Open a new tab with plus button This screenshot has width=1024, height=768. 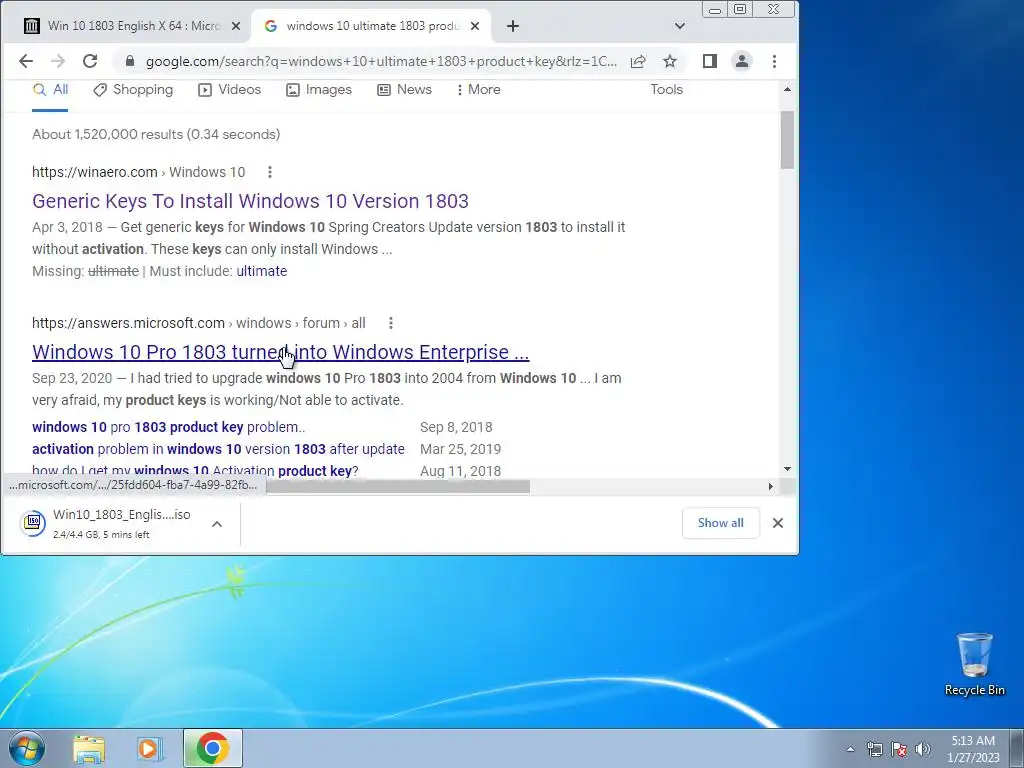point(513,26)
